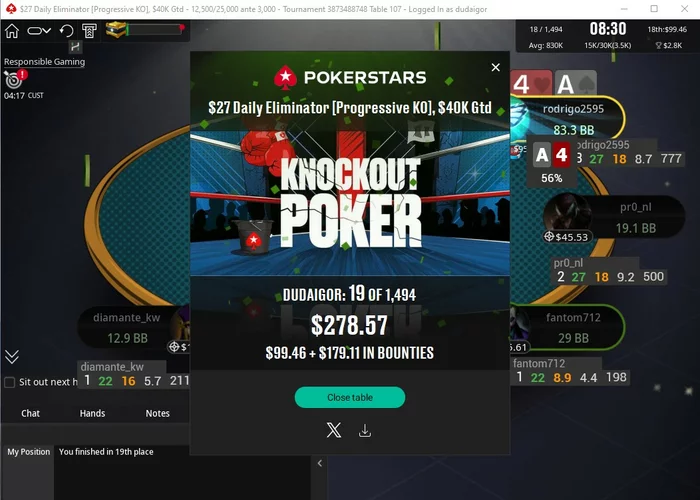Open the Responsible Gaming link
This screenshot has width=700, height=500.
44,62
